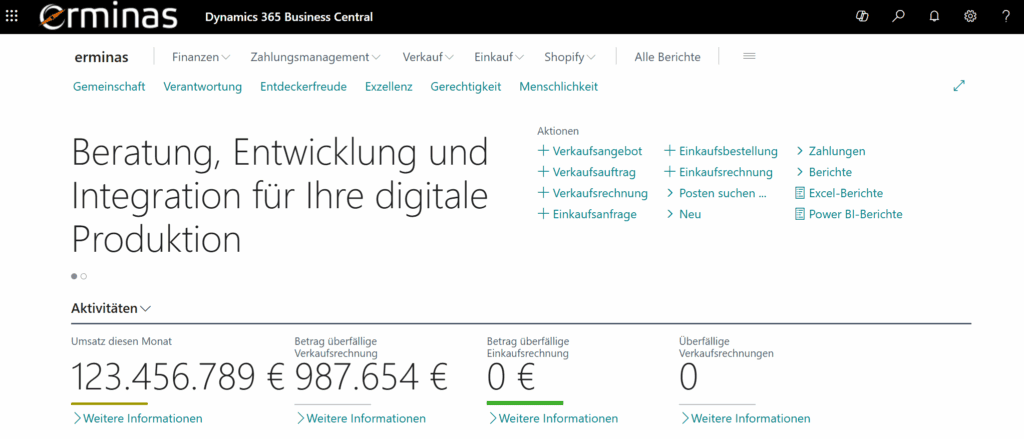This screenshot has height=439, width=1024.
Task: Create new Verkaufsauftrag
Action: tap(586, 172)
